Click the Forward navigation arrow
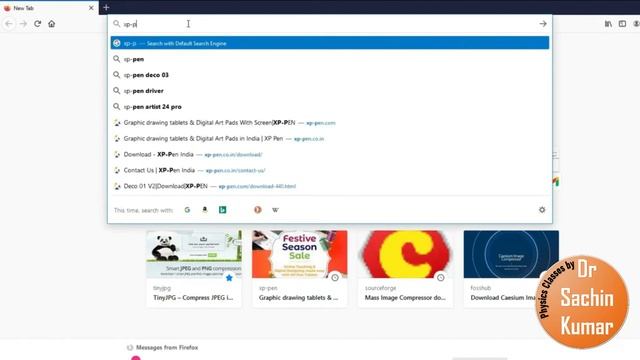Viewport: 640px width, 360px height. coord(23,24)
